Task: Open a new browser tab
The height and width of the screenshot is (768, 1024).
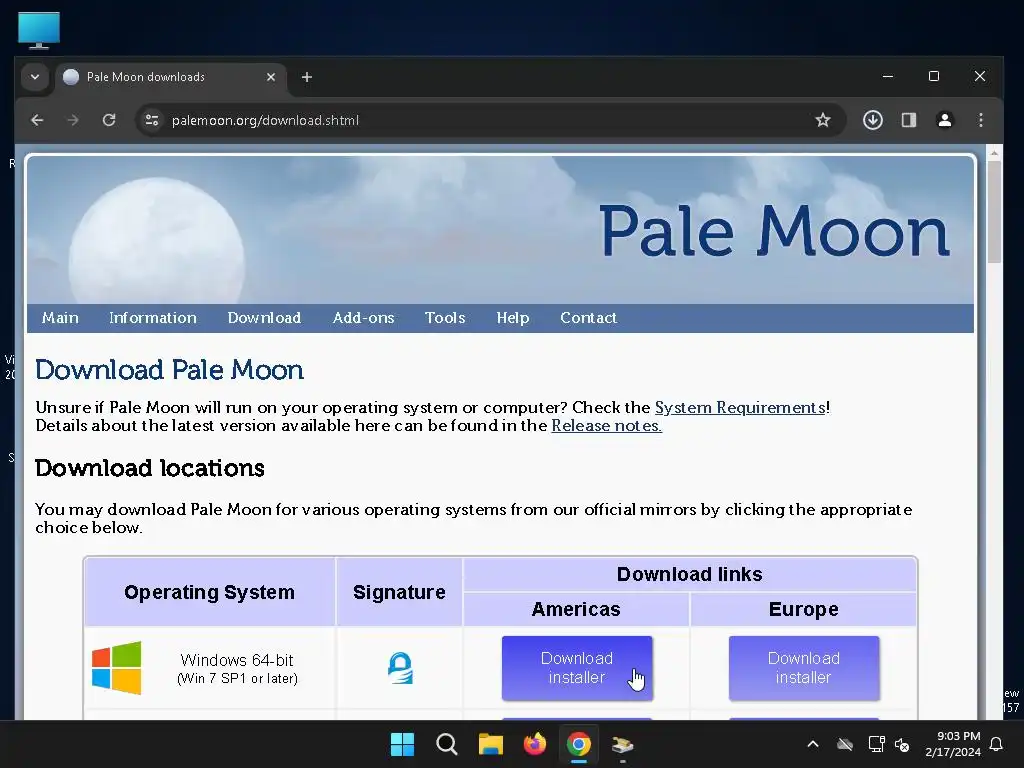Action: [x=307, y=77]
